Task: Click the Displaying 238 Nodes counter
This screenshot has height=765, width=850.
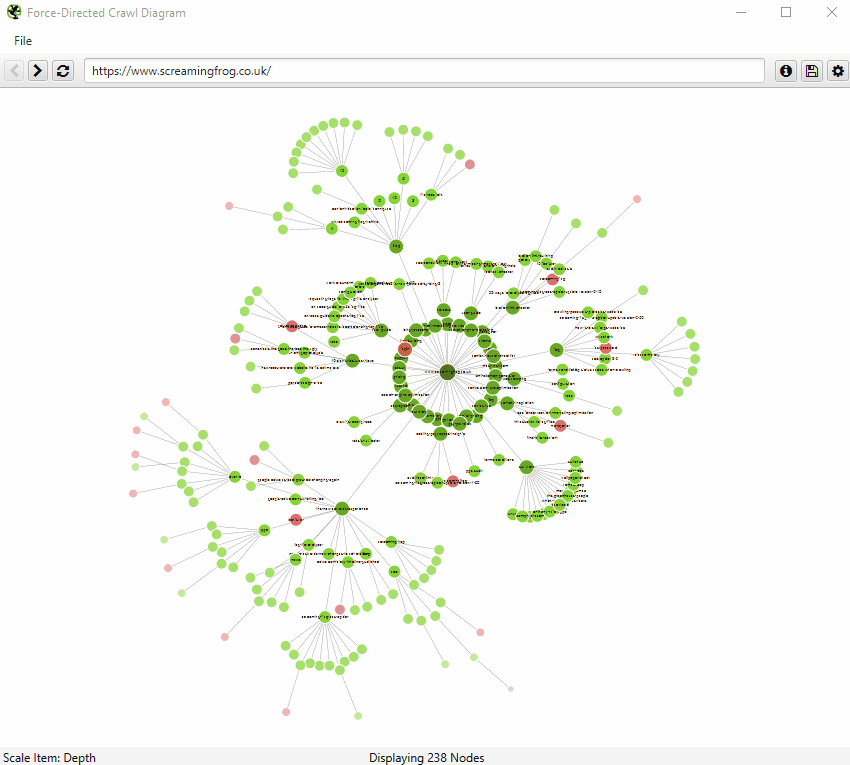Action: coord(427,758)
